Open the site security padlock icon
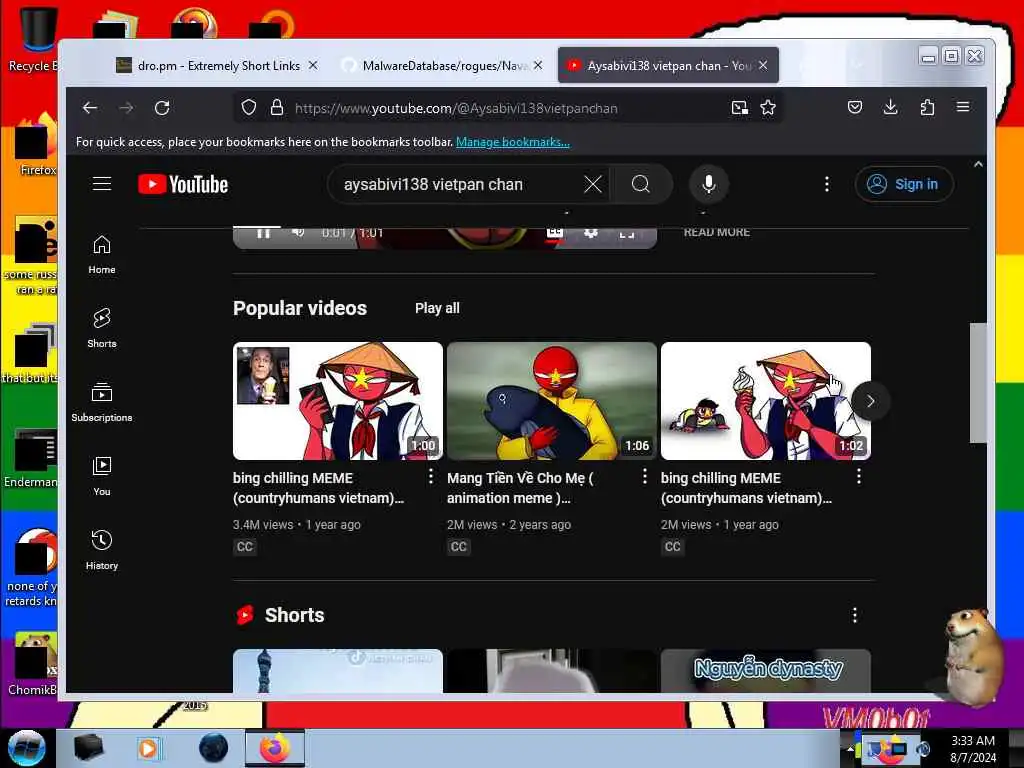Screen dimensions: 1024x768 (277, 108)
